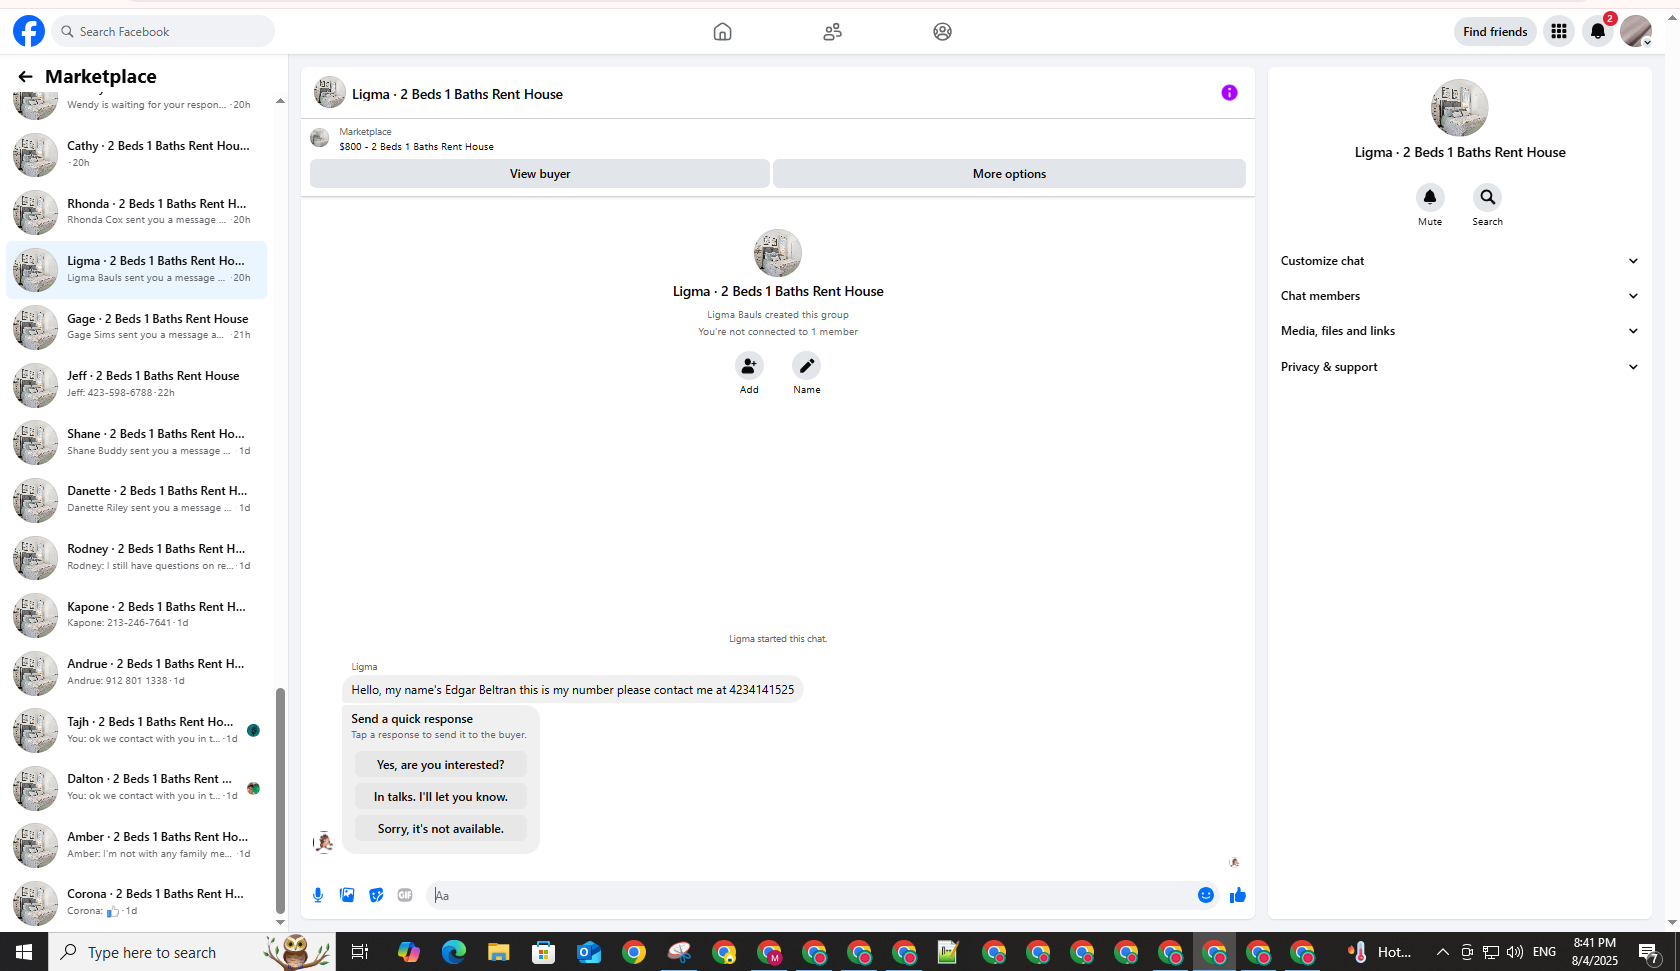1680x971 pixels.
Task: Open Kapone's conversation in the list
Action: (x=137, y=614)
